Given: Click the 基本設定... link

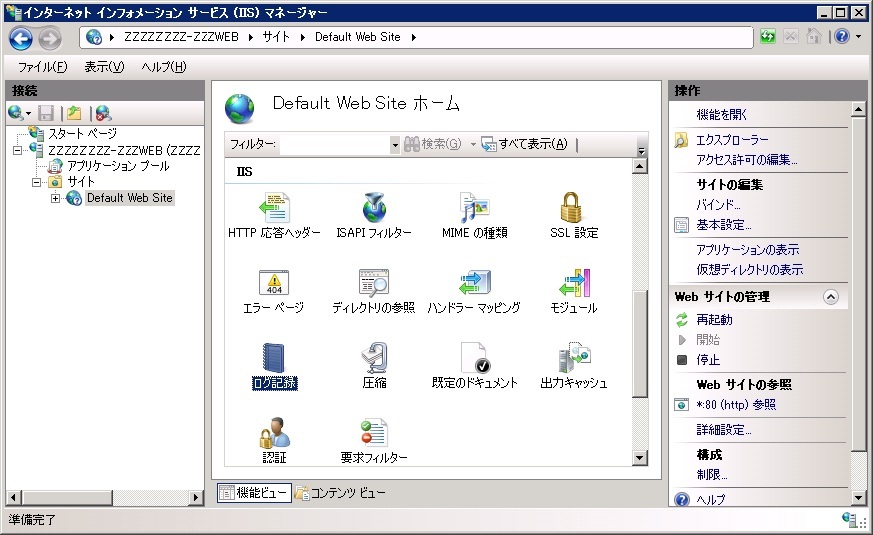Looking at the screenshot, I should 723,225.
